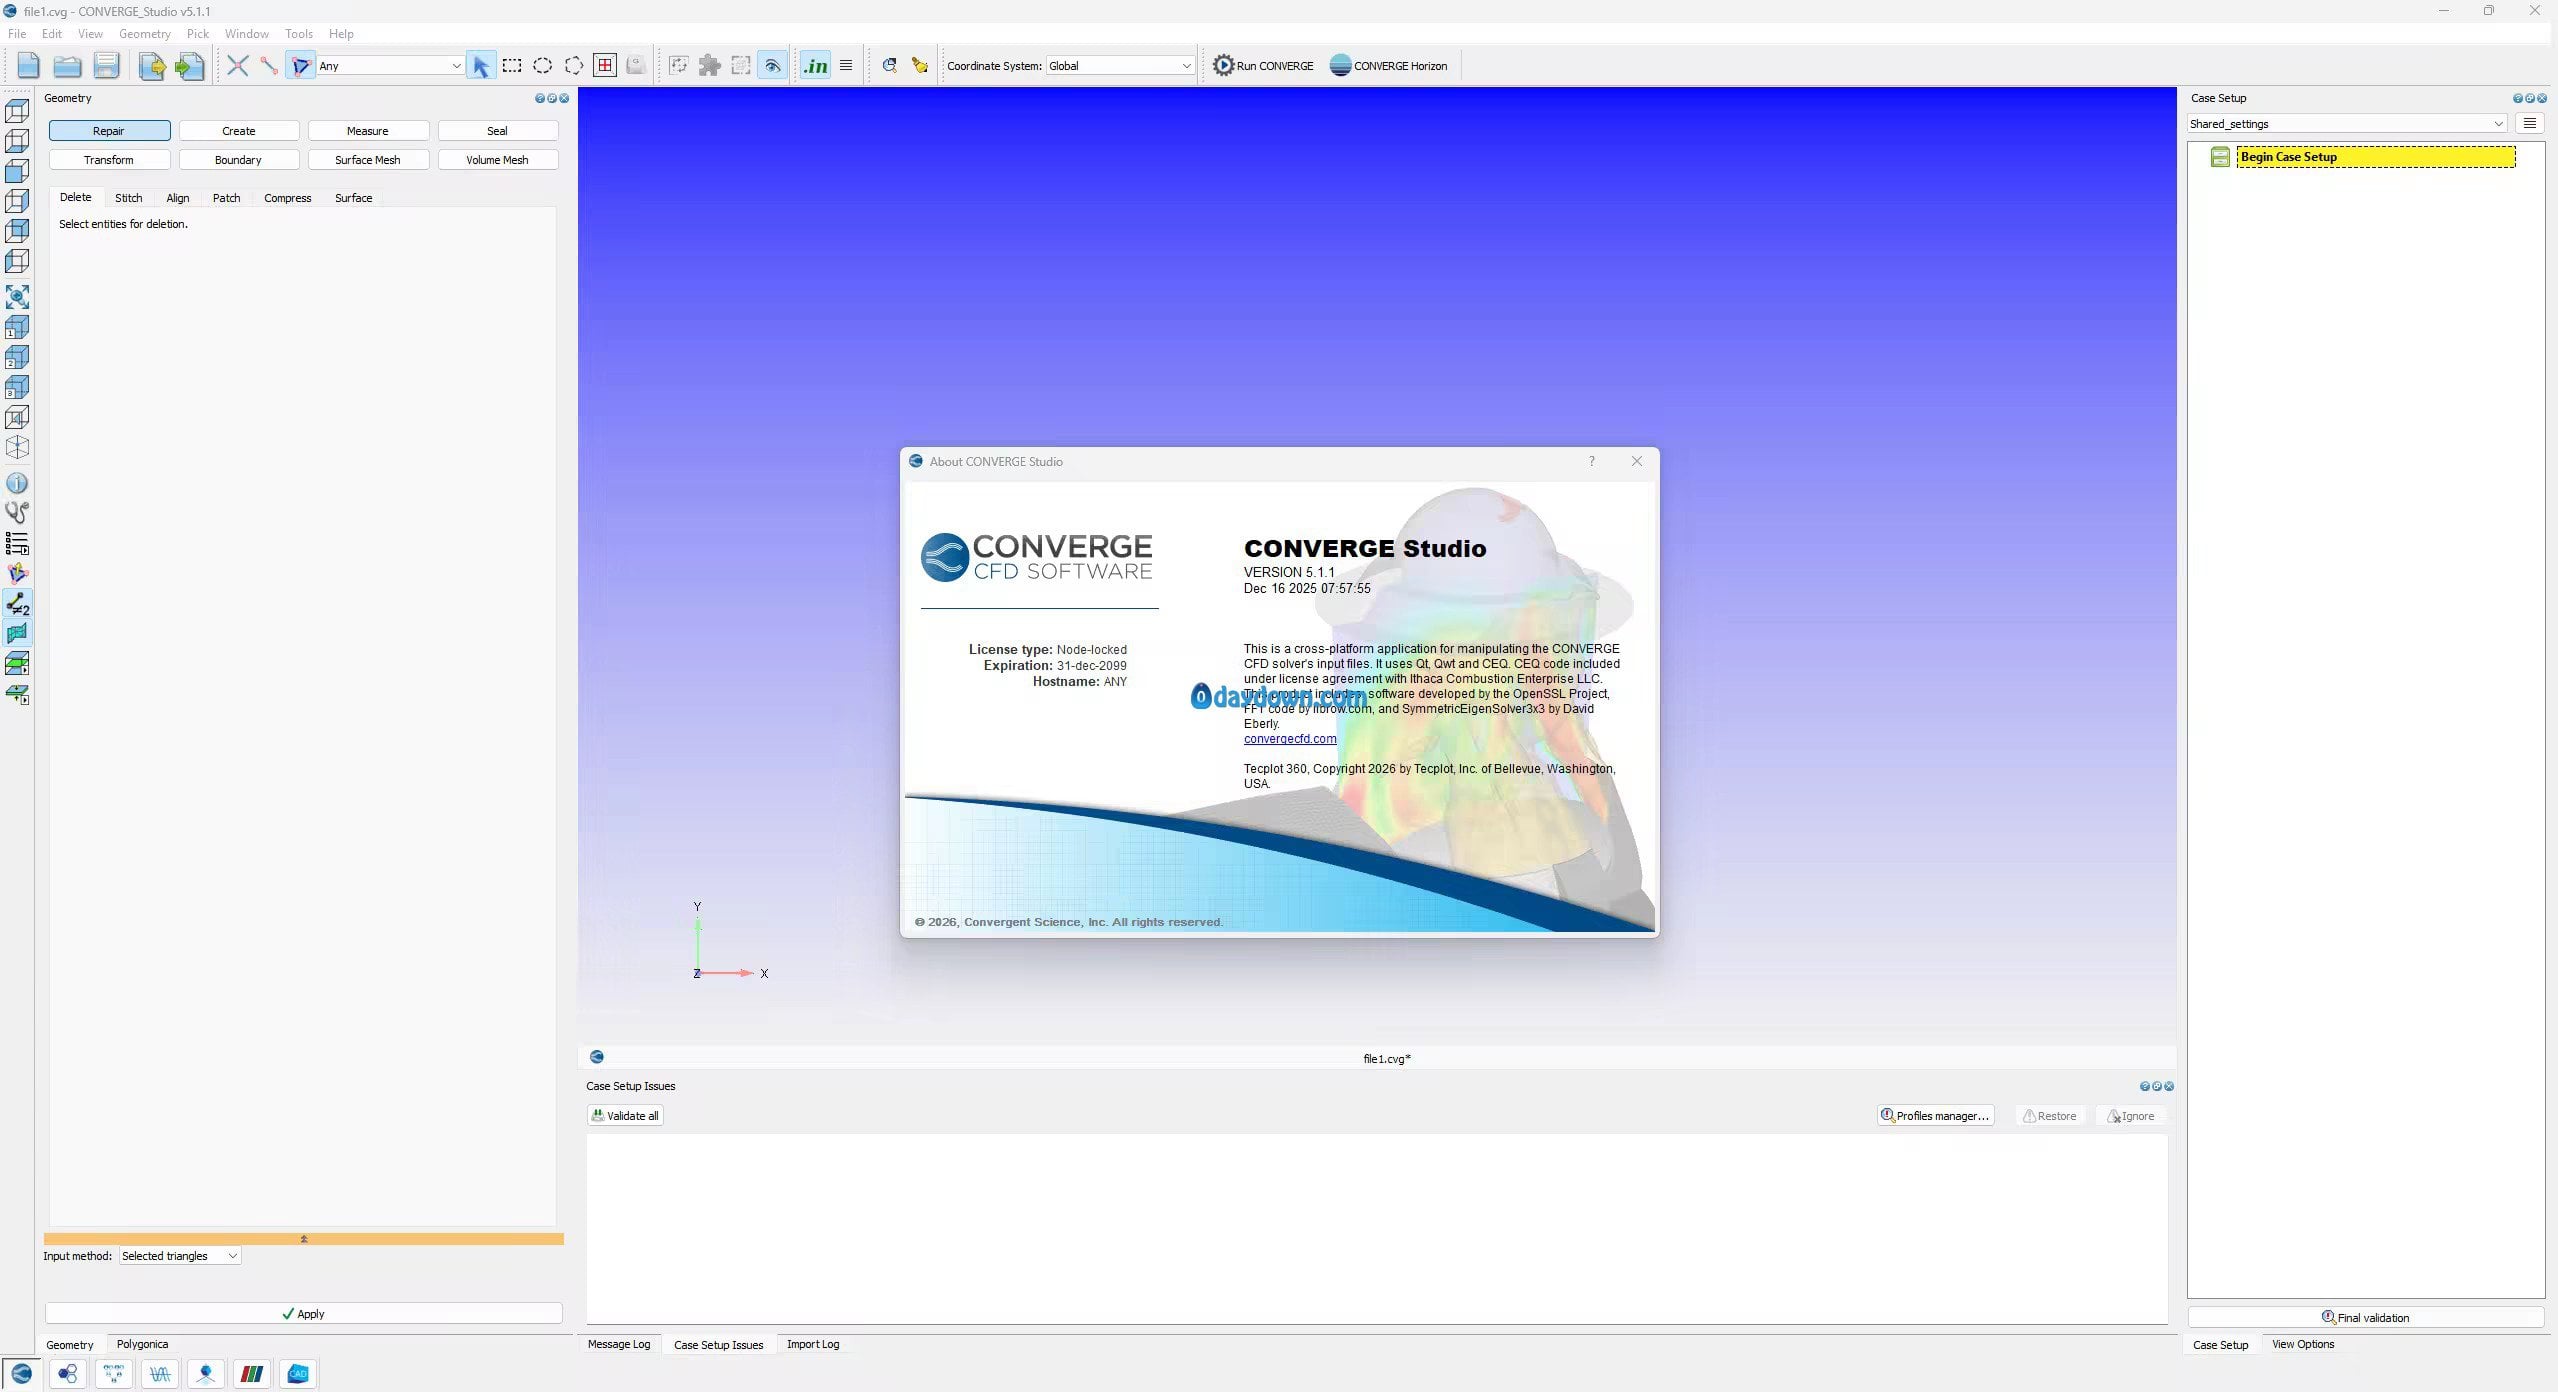The image size is (2558, 1392).
Task: Click the blue info icon in sidebar
Action: click(x=17, y=483)
